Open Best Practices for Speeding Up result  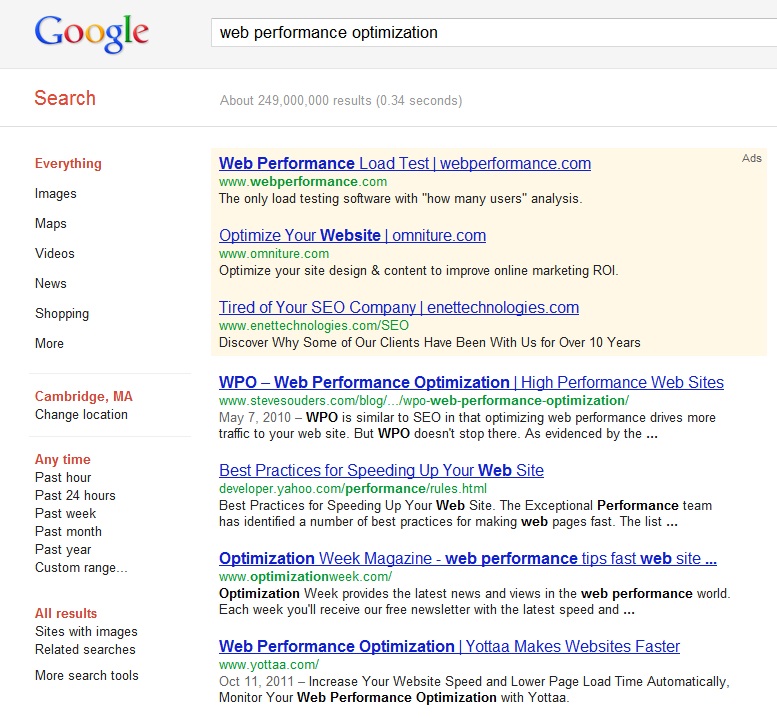pos(381,470)
